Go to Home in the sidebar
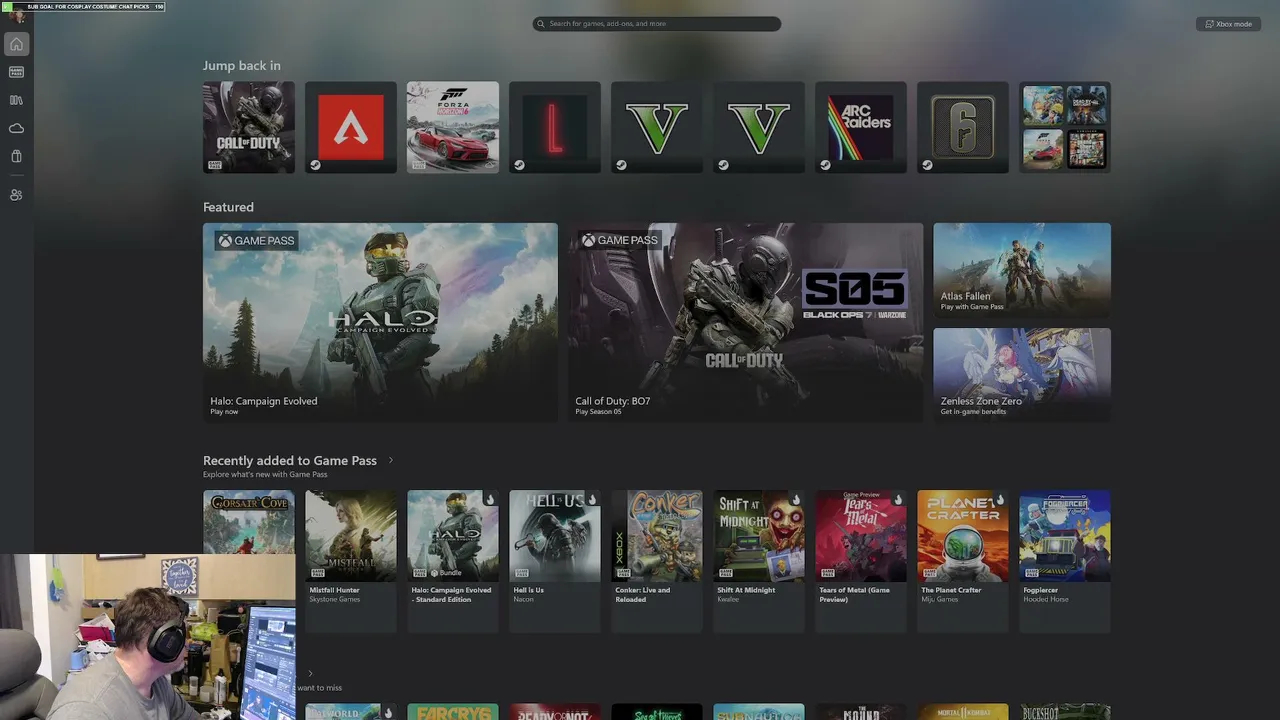 point(16,44)
